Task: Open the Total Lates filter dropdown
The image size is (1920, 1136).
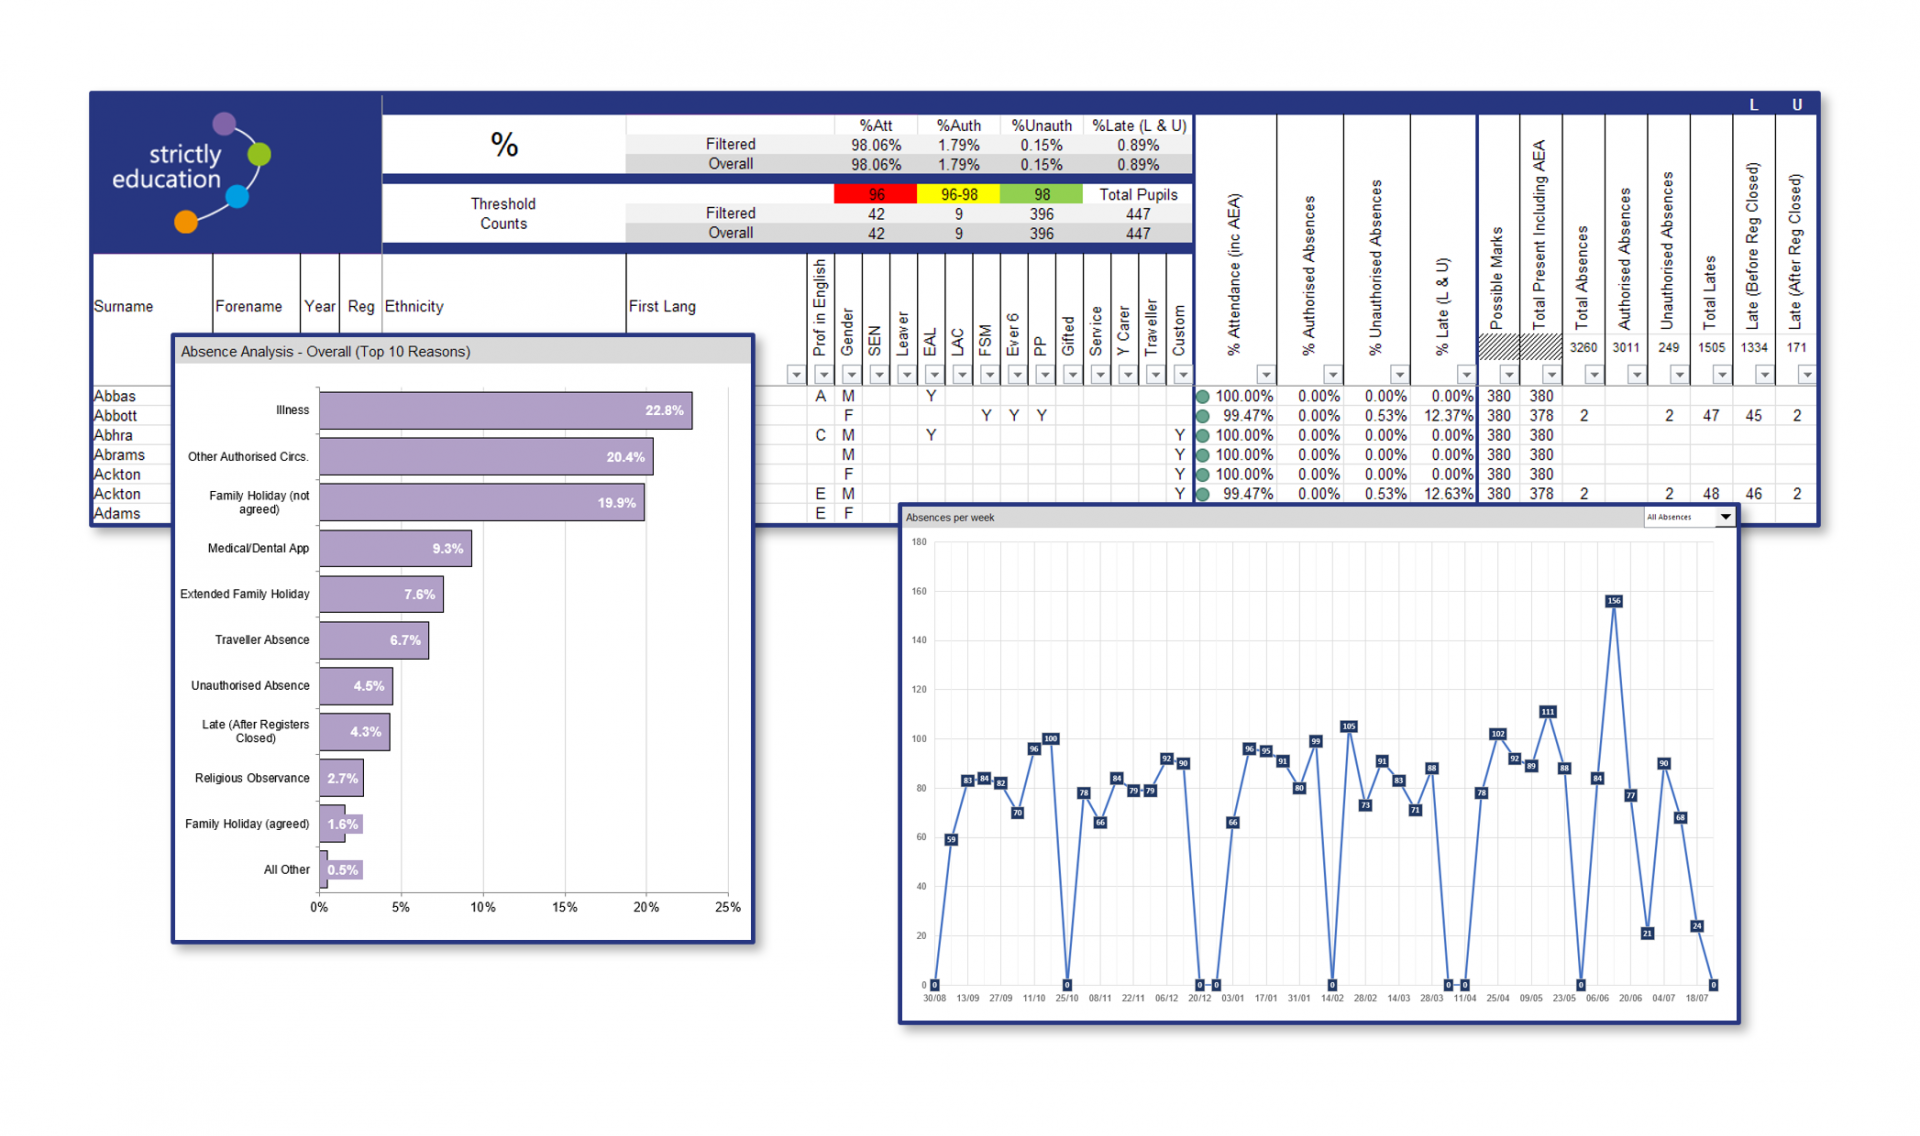Action: coord(1721,375)
